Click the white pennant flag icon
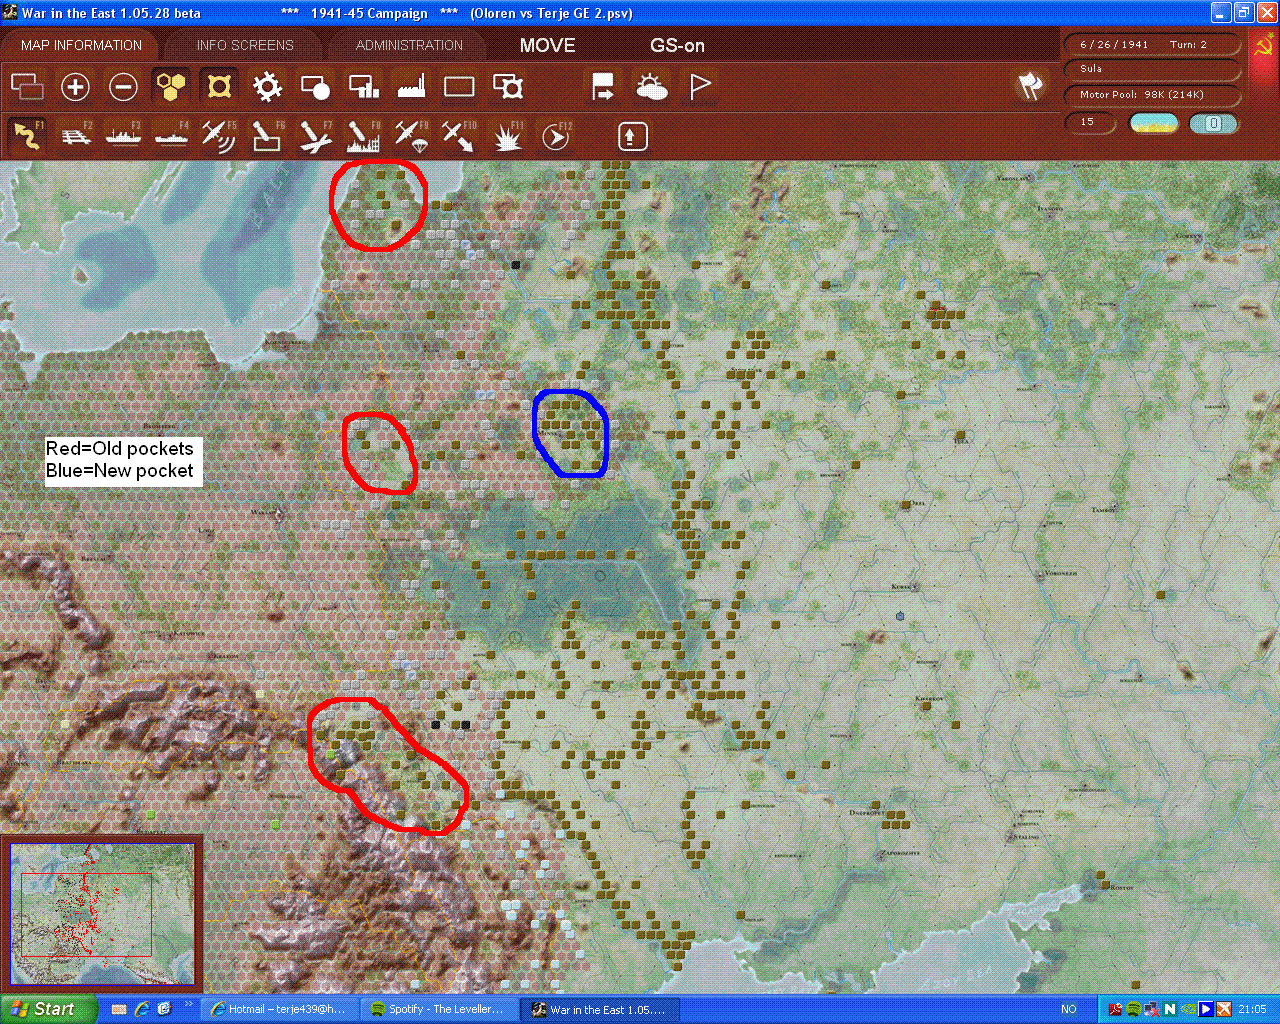 (700, 87)
